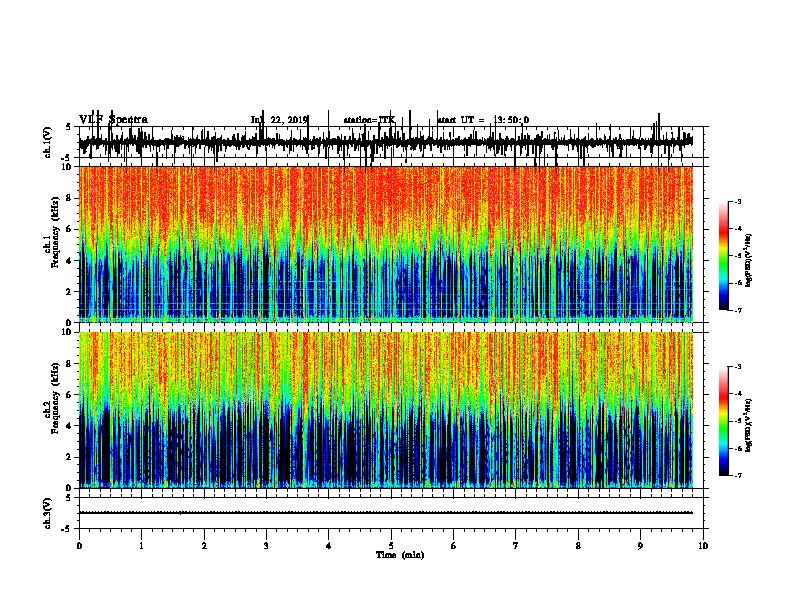
Task: Click the ch.2 spectrogram "6" kHz tick label
Action: click(70, 395)
